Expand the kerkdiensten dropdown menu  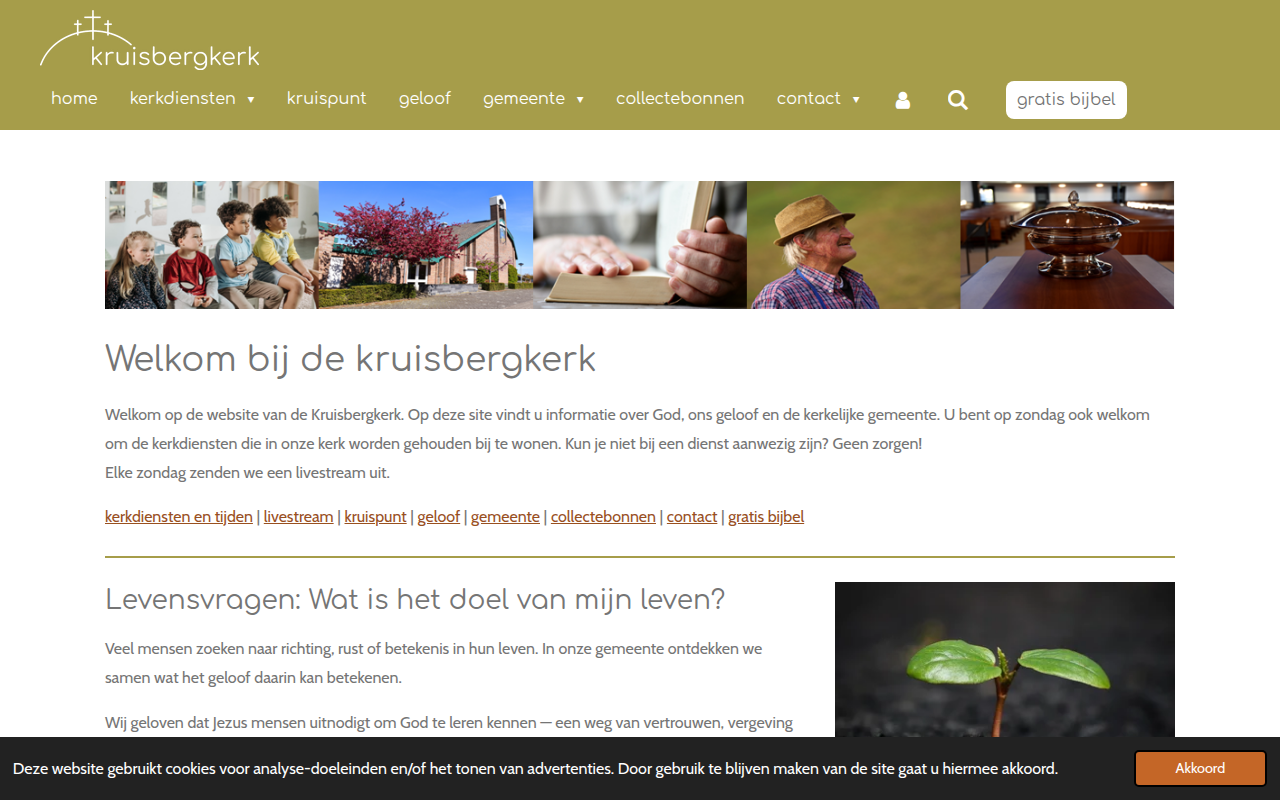click(192, 99)
